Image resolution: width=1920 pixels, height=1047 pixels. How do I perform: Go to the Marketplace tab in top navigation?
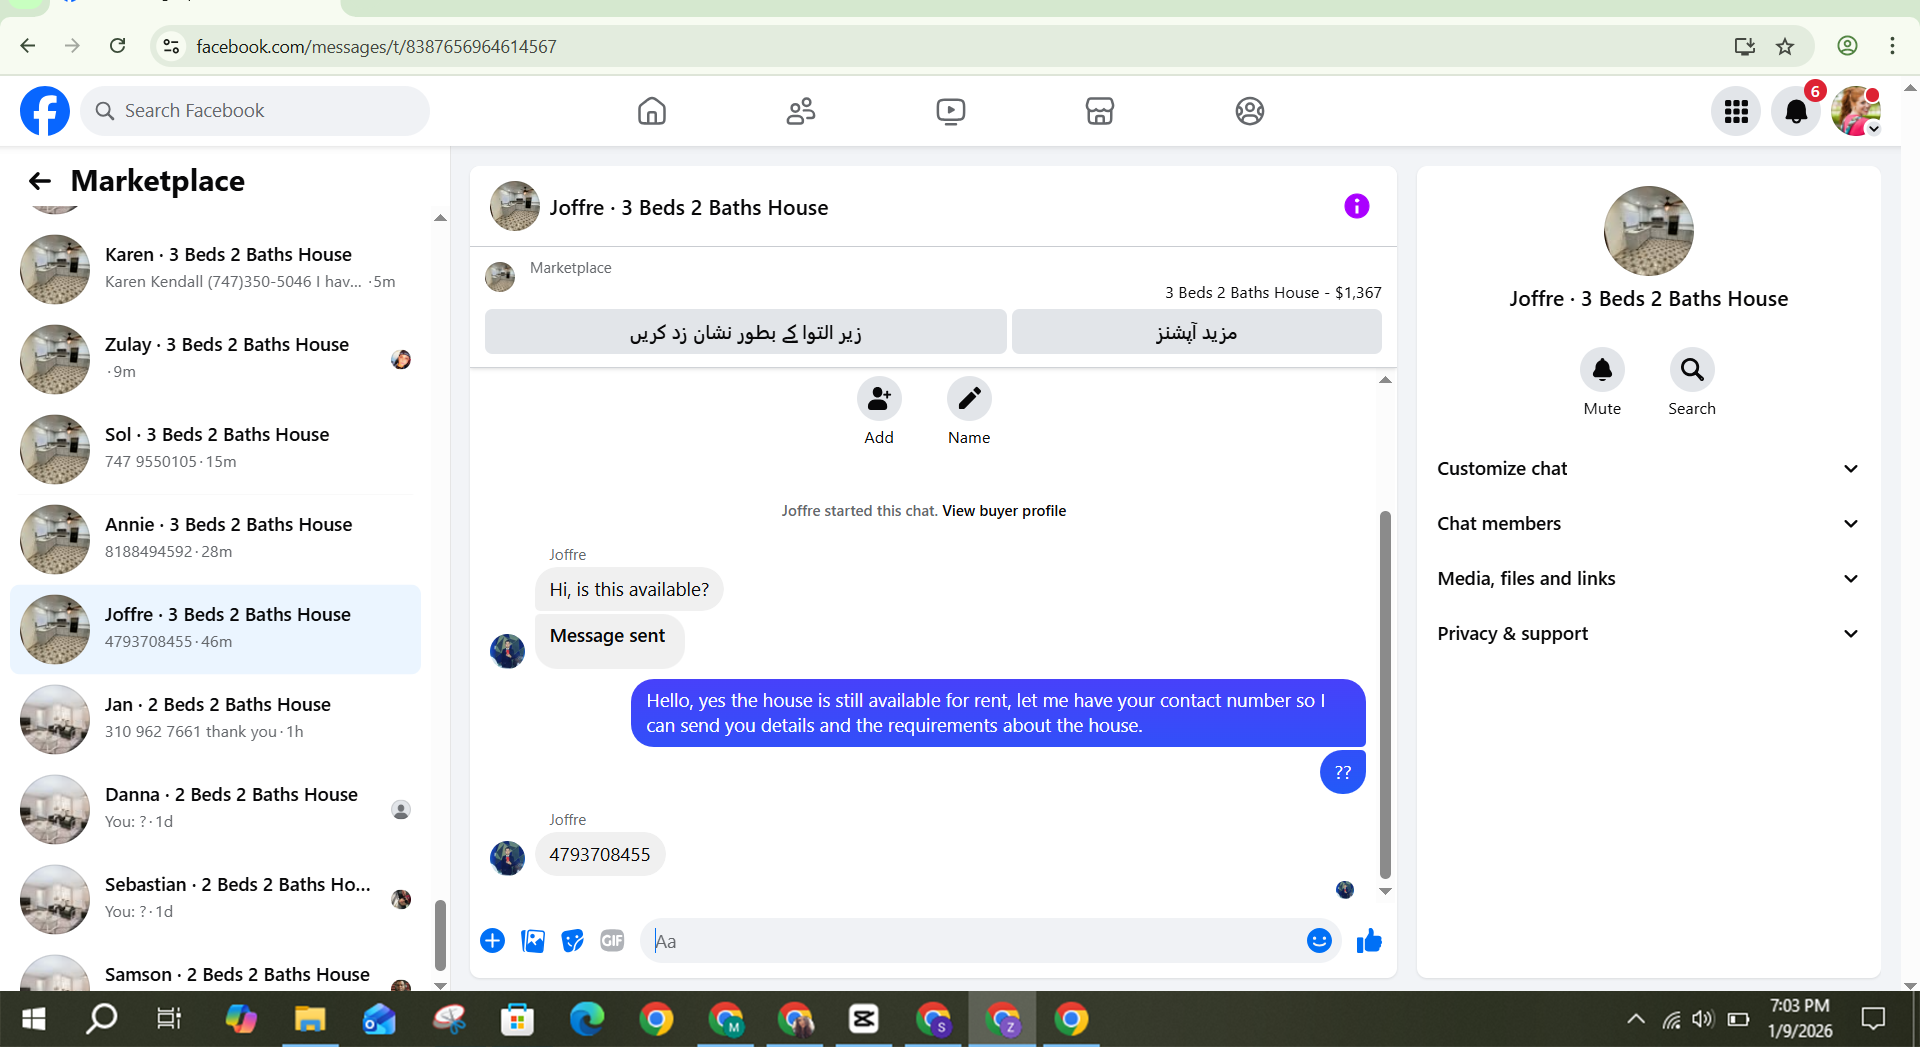1100,111
